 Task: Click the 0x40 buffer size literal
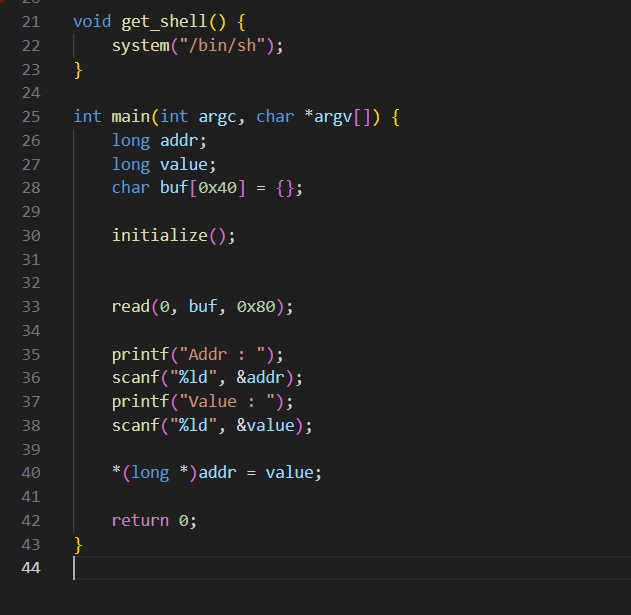click(x=217, y=188)
